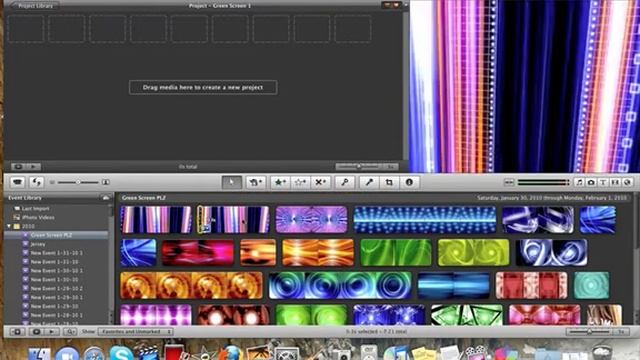Screen dimensions: 640x360
Task: Open the titles browser T icon
Action: point(603,182)
